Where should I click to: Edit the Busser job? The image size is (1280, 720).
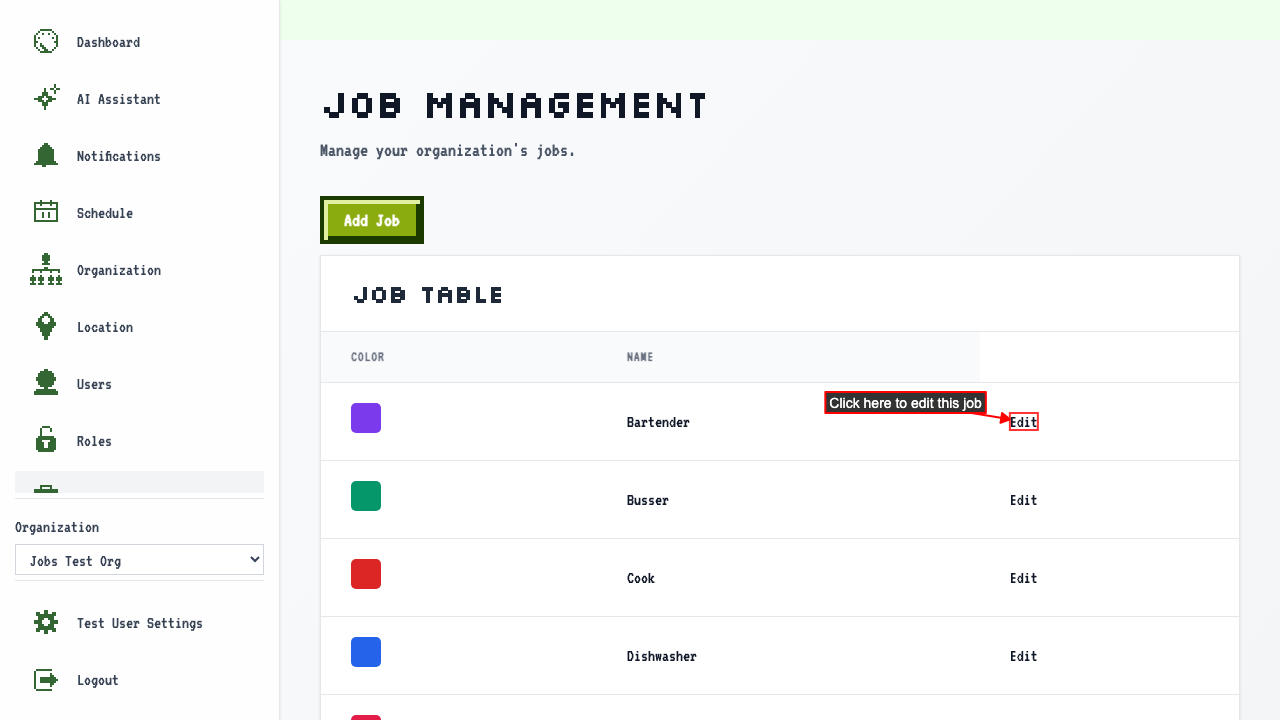[1024, 500]
